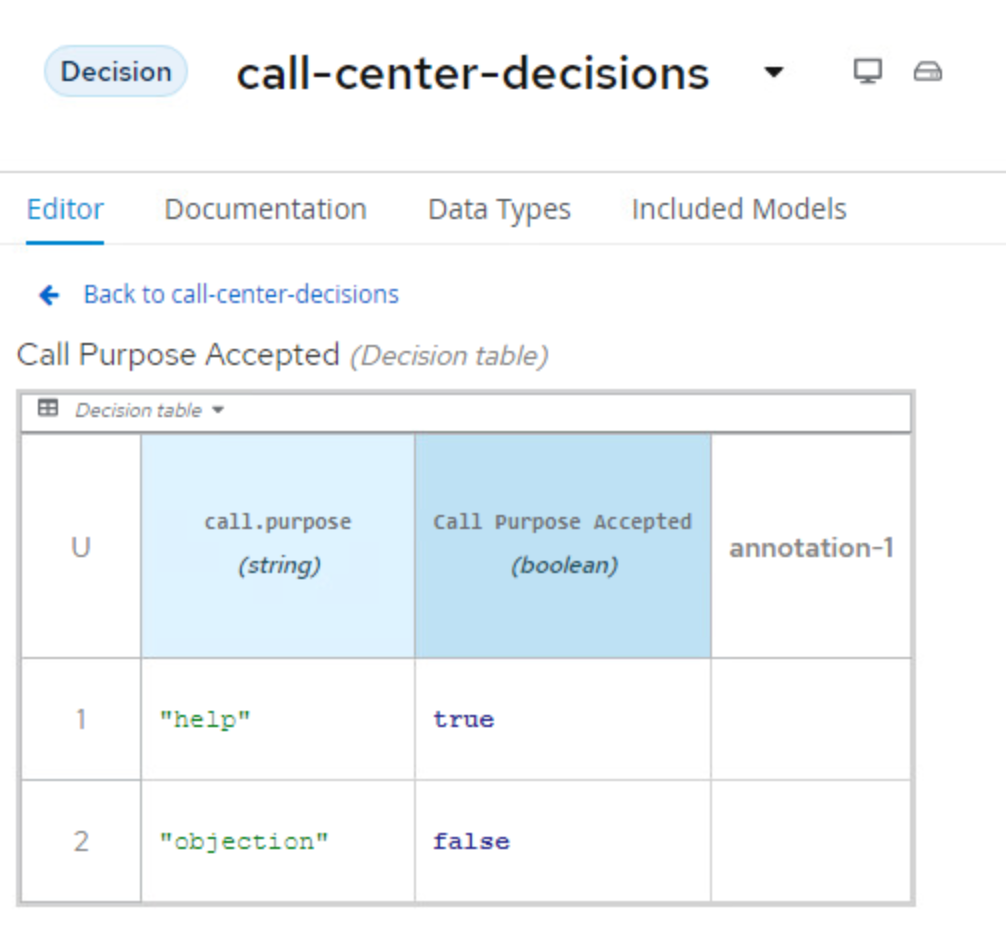Open the call-center-decisions title dropdown arrow

774,72
